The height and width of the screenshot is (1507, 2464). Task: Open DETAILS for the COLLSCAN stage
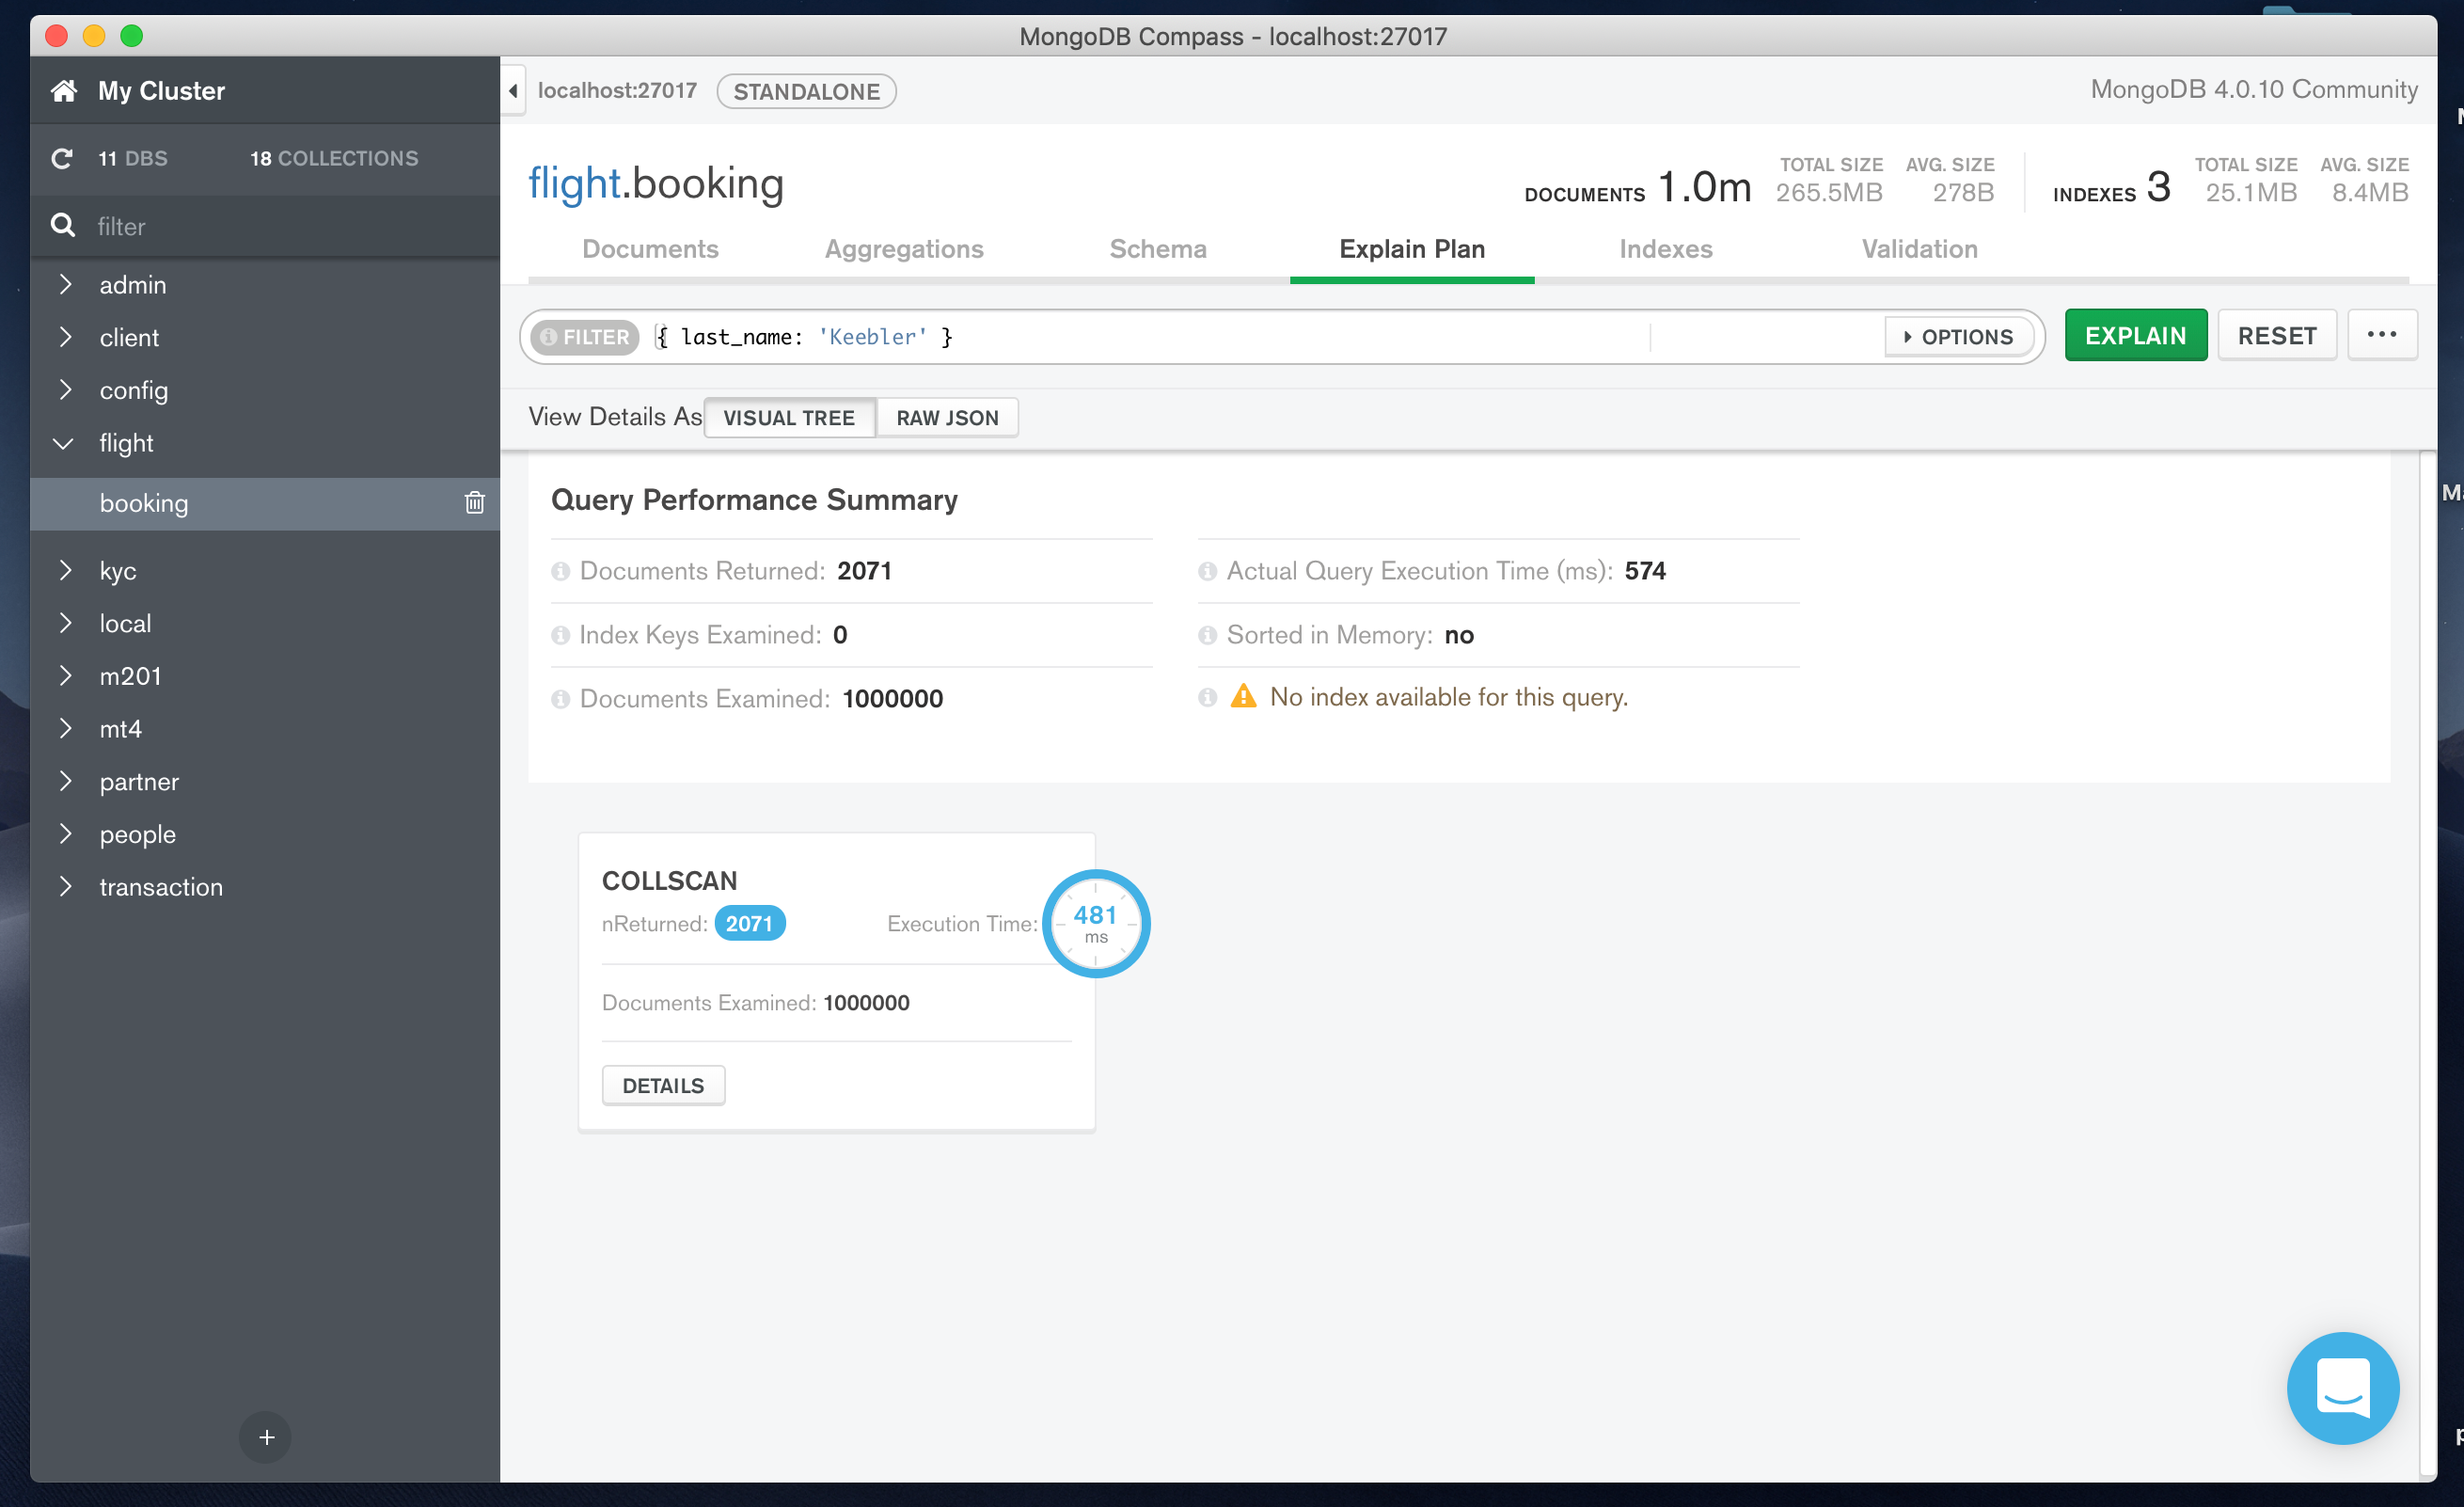click(x=663, y=1084)
